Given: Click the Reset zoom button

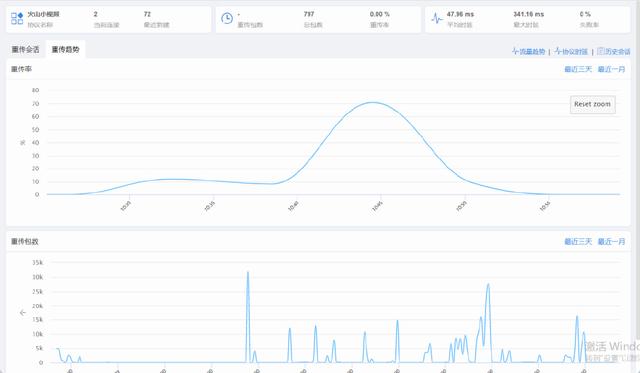Looking at the screenshot, I should click(593, 104).
